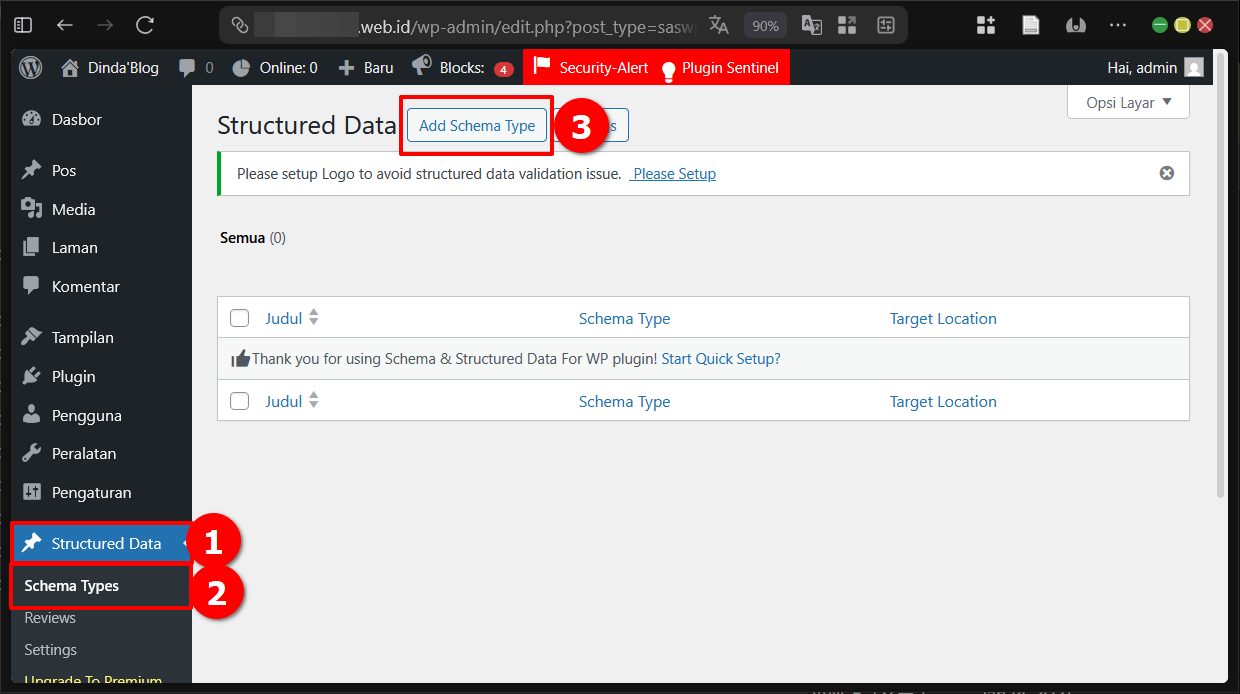Screen dimensions: 1240x694
Task: Open the browser ellipsis menu
Action: click(1117, 25)
